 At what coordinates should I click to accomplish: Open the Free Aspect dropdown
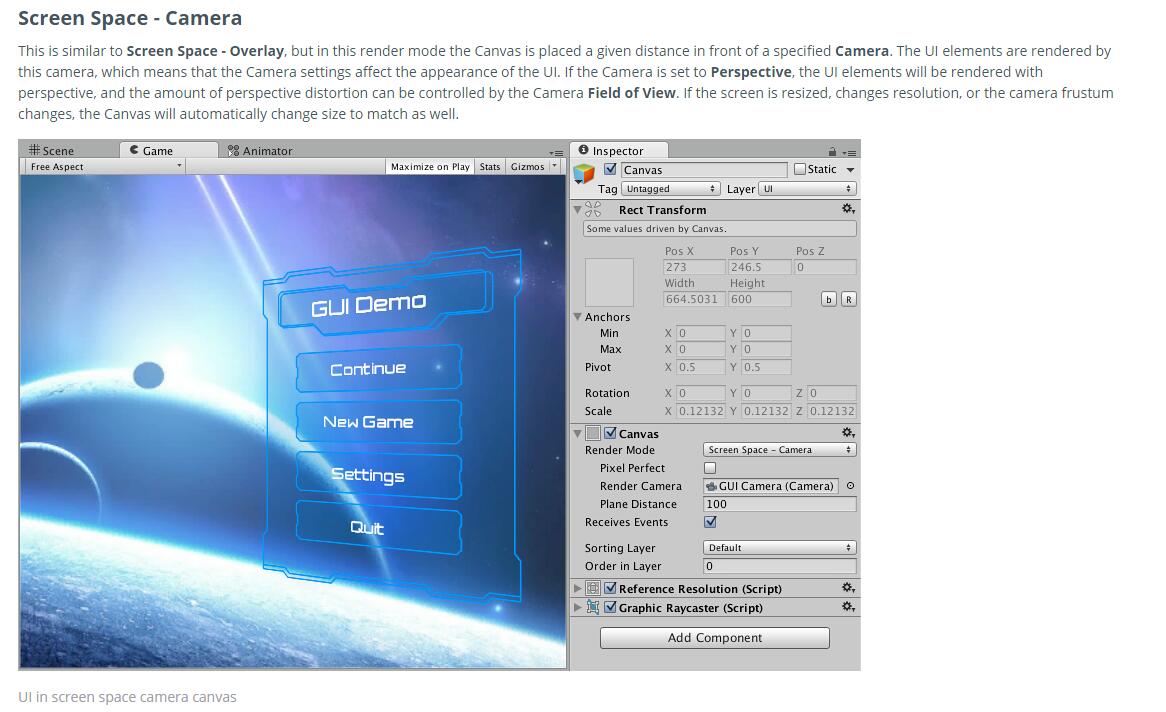104,167
